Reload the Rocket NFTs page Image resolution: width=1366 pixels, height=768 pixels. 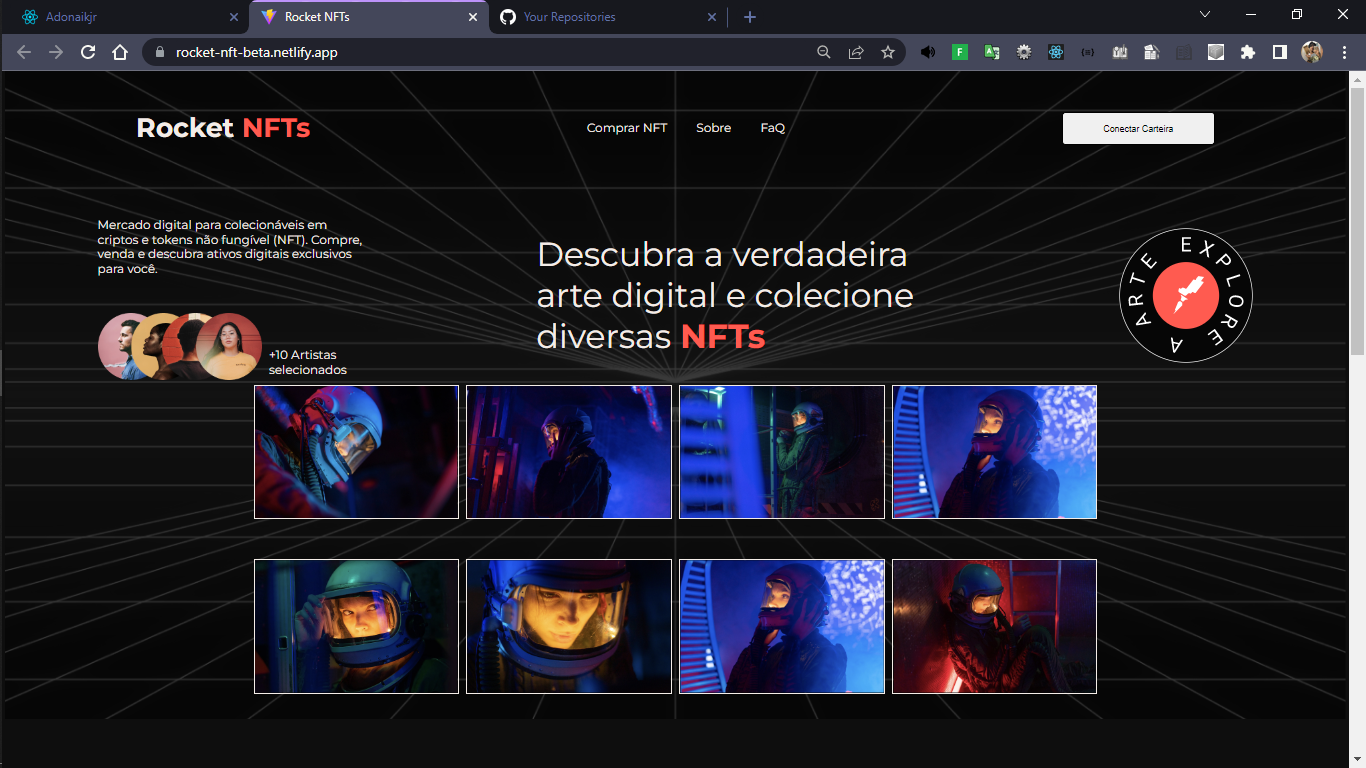tap(87, 52)
